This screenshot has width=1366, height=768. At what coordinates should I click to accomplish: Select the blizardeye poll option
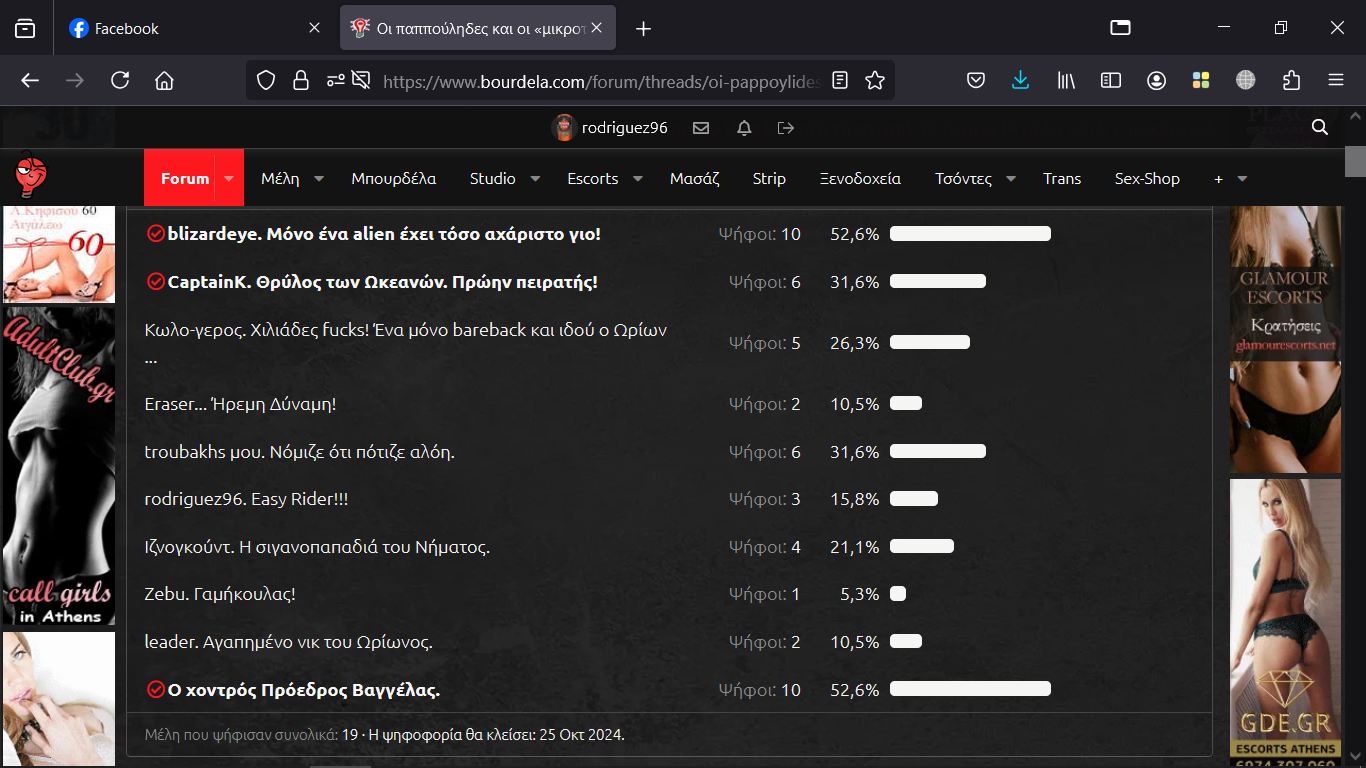coord(383,234)
